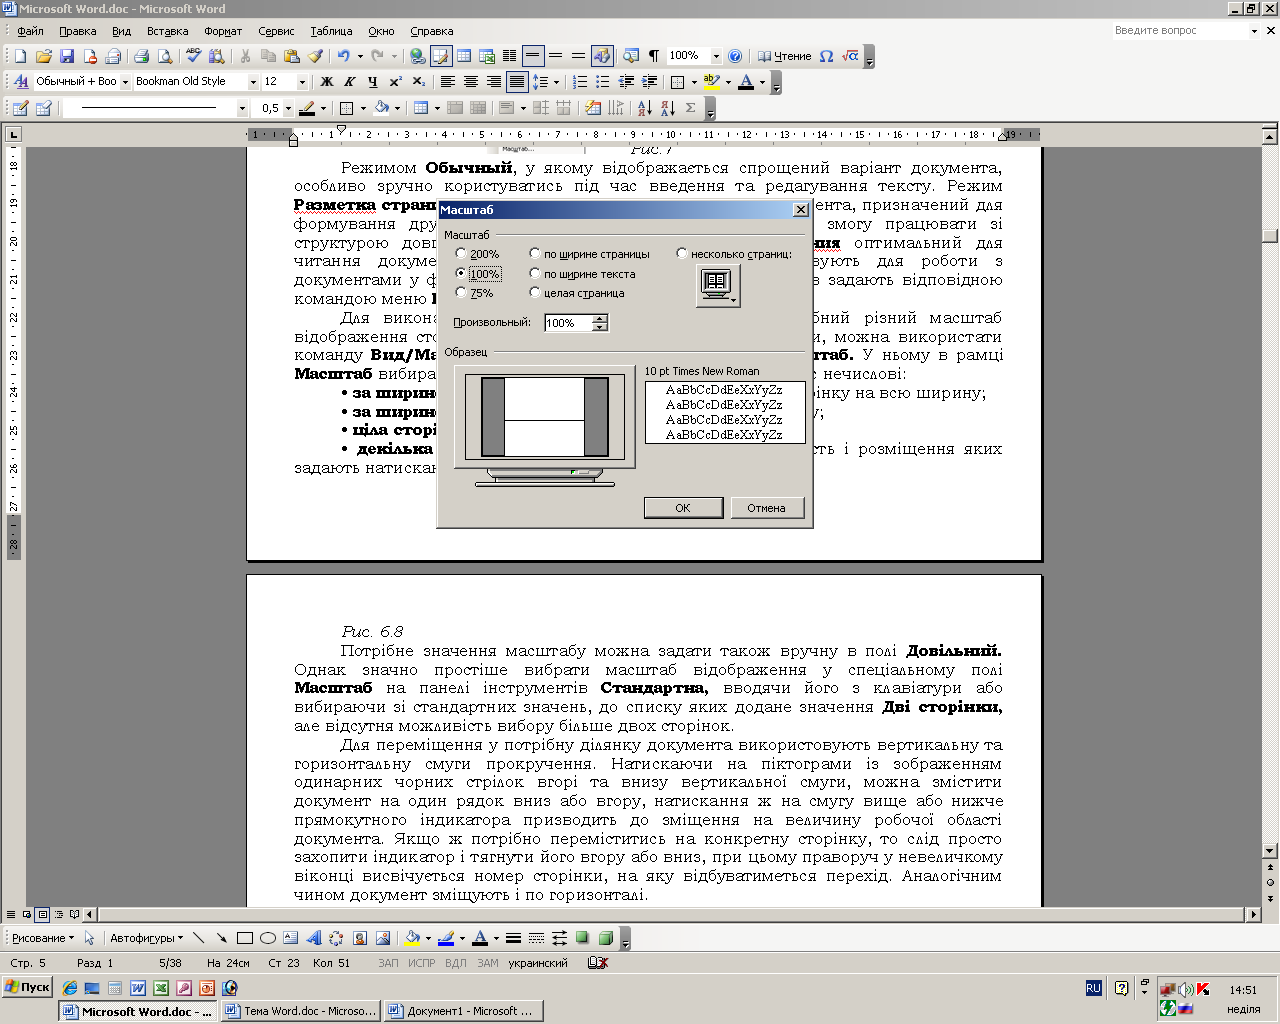Click the Пуск start button
This screenshot has height=1024, width=1280.
[x=27, y=987]
